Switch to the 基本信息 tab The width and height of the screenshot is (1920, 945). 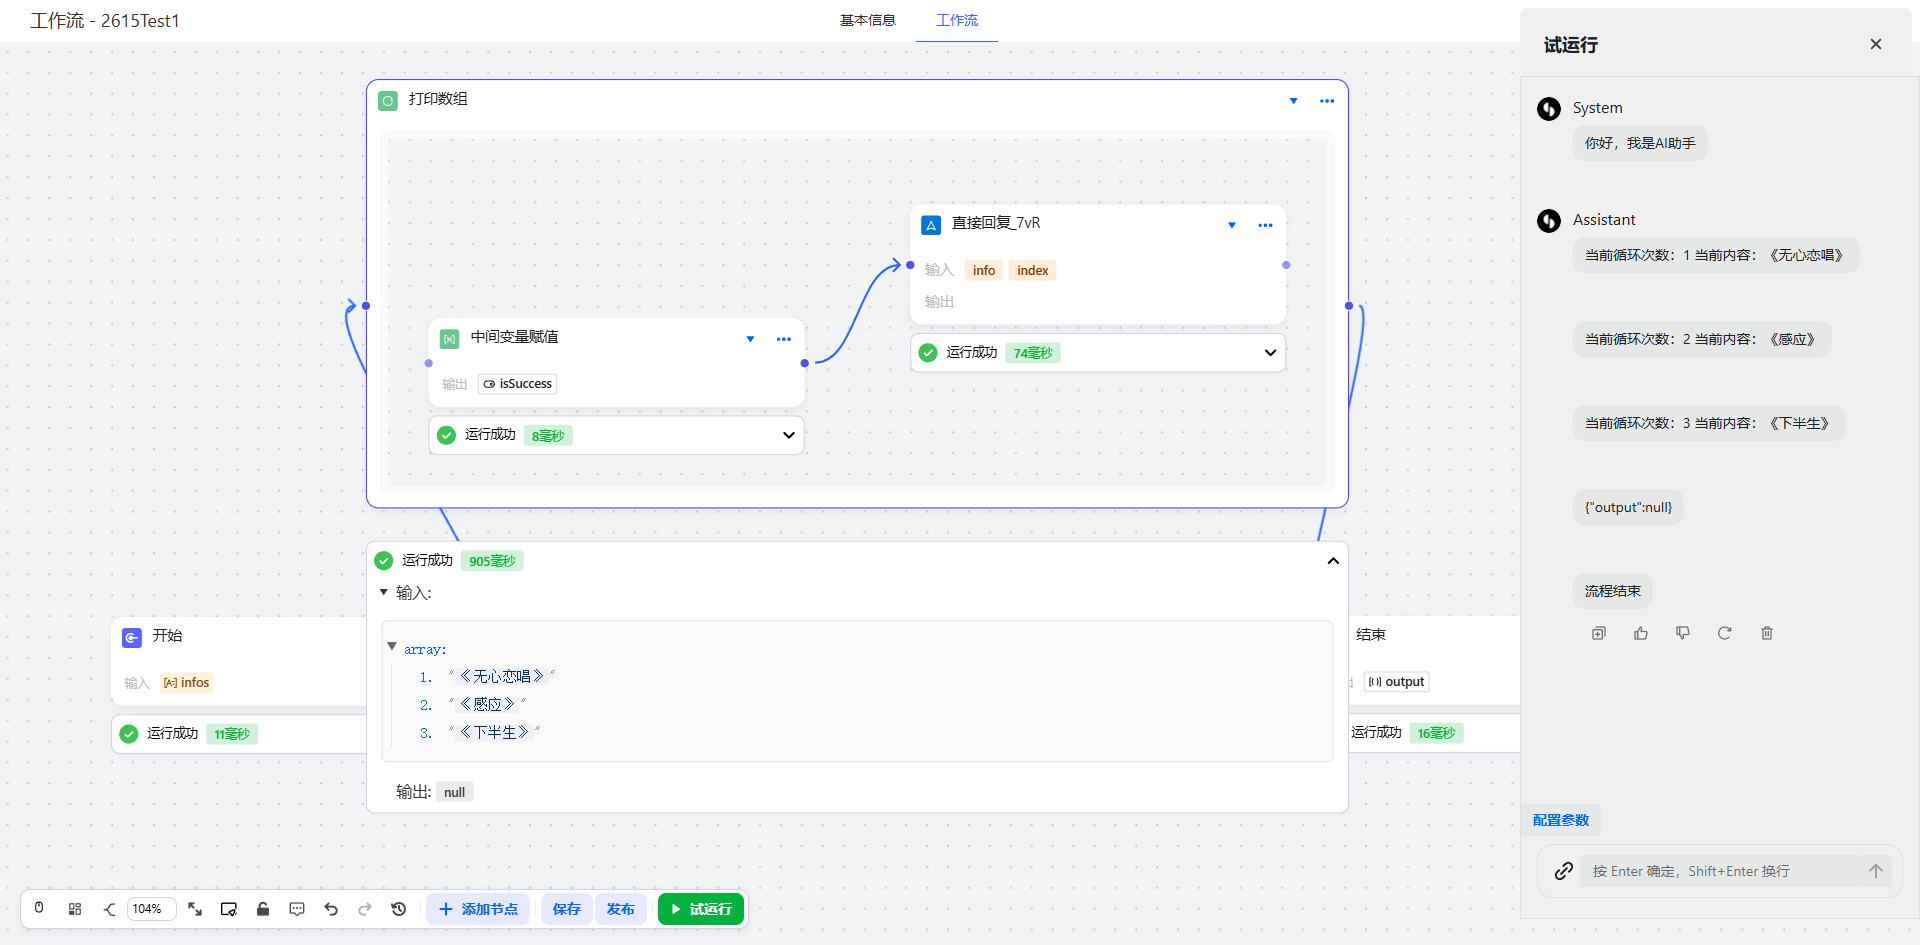click(x=867, y=20)
